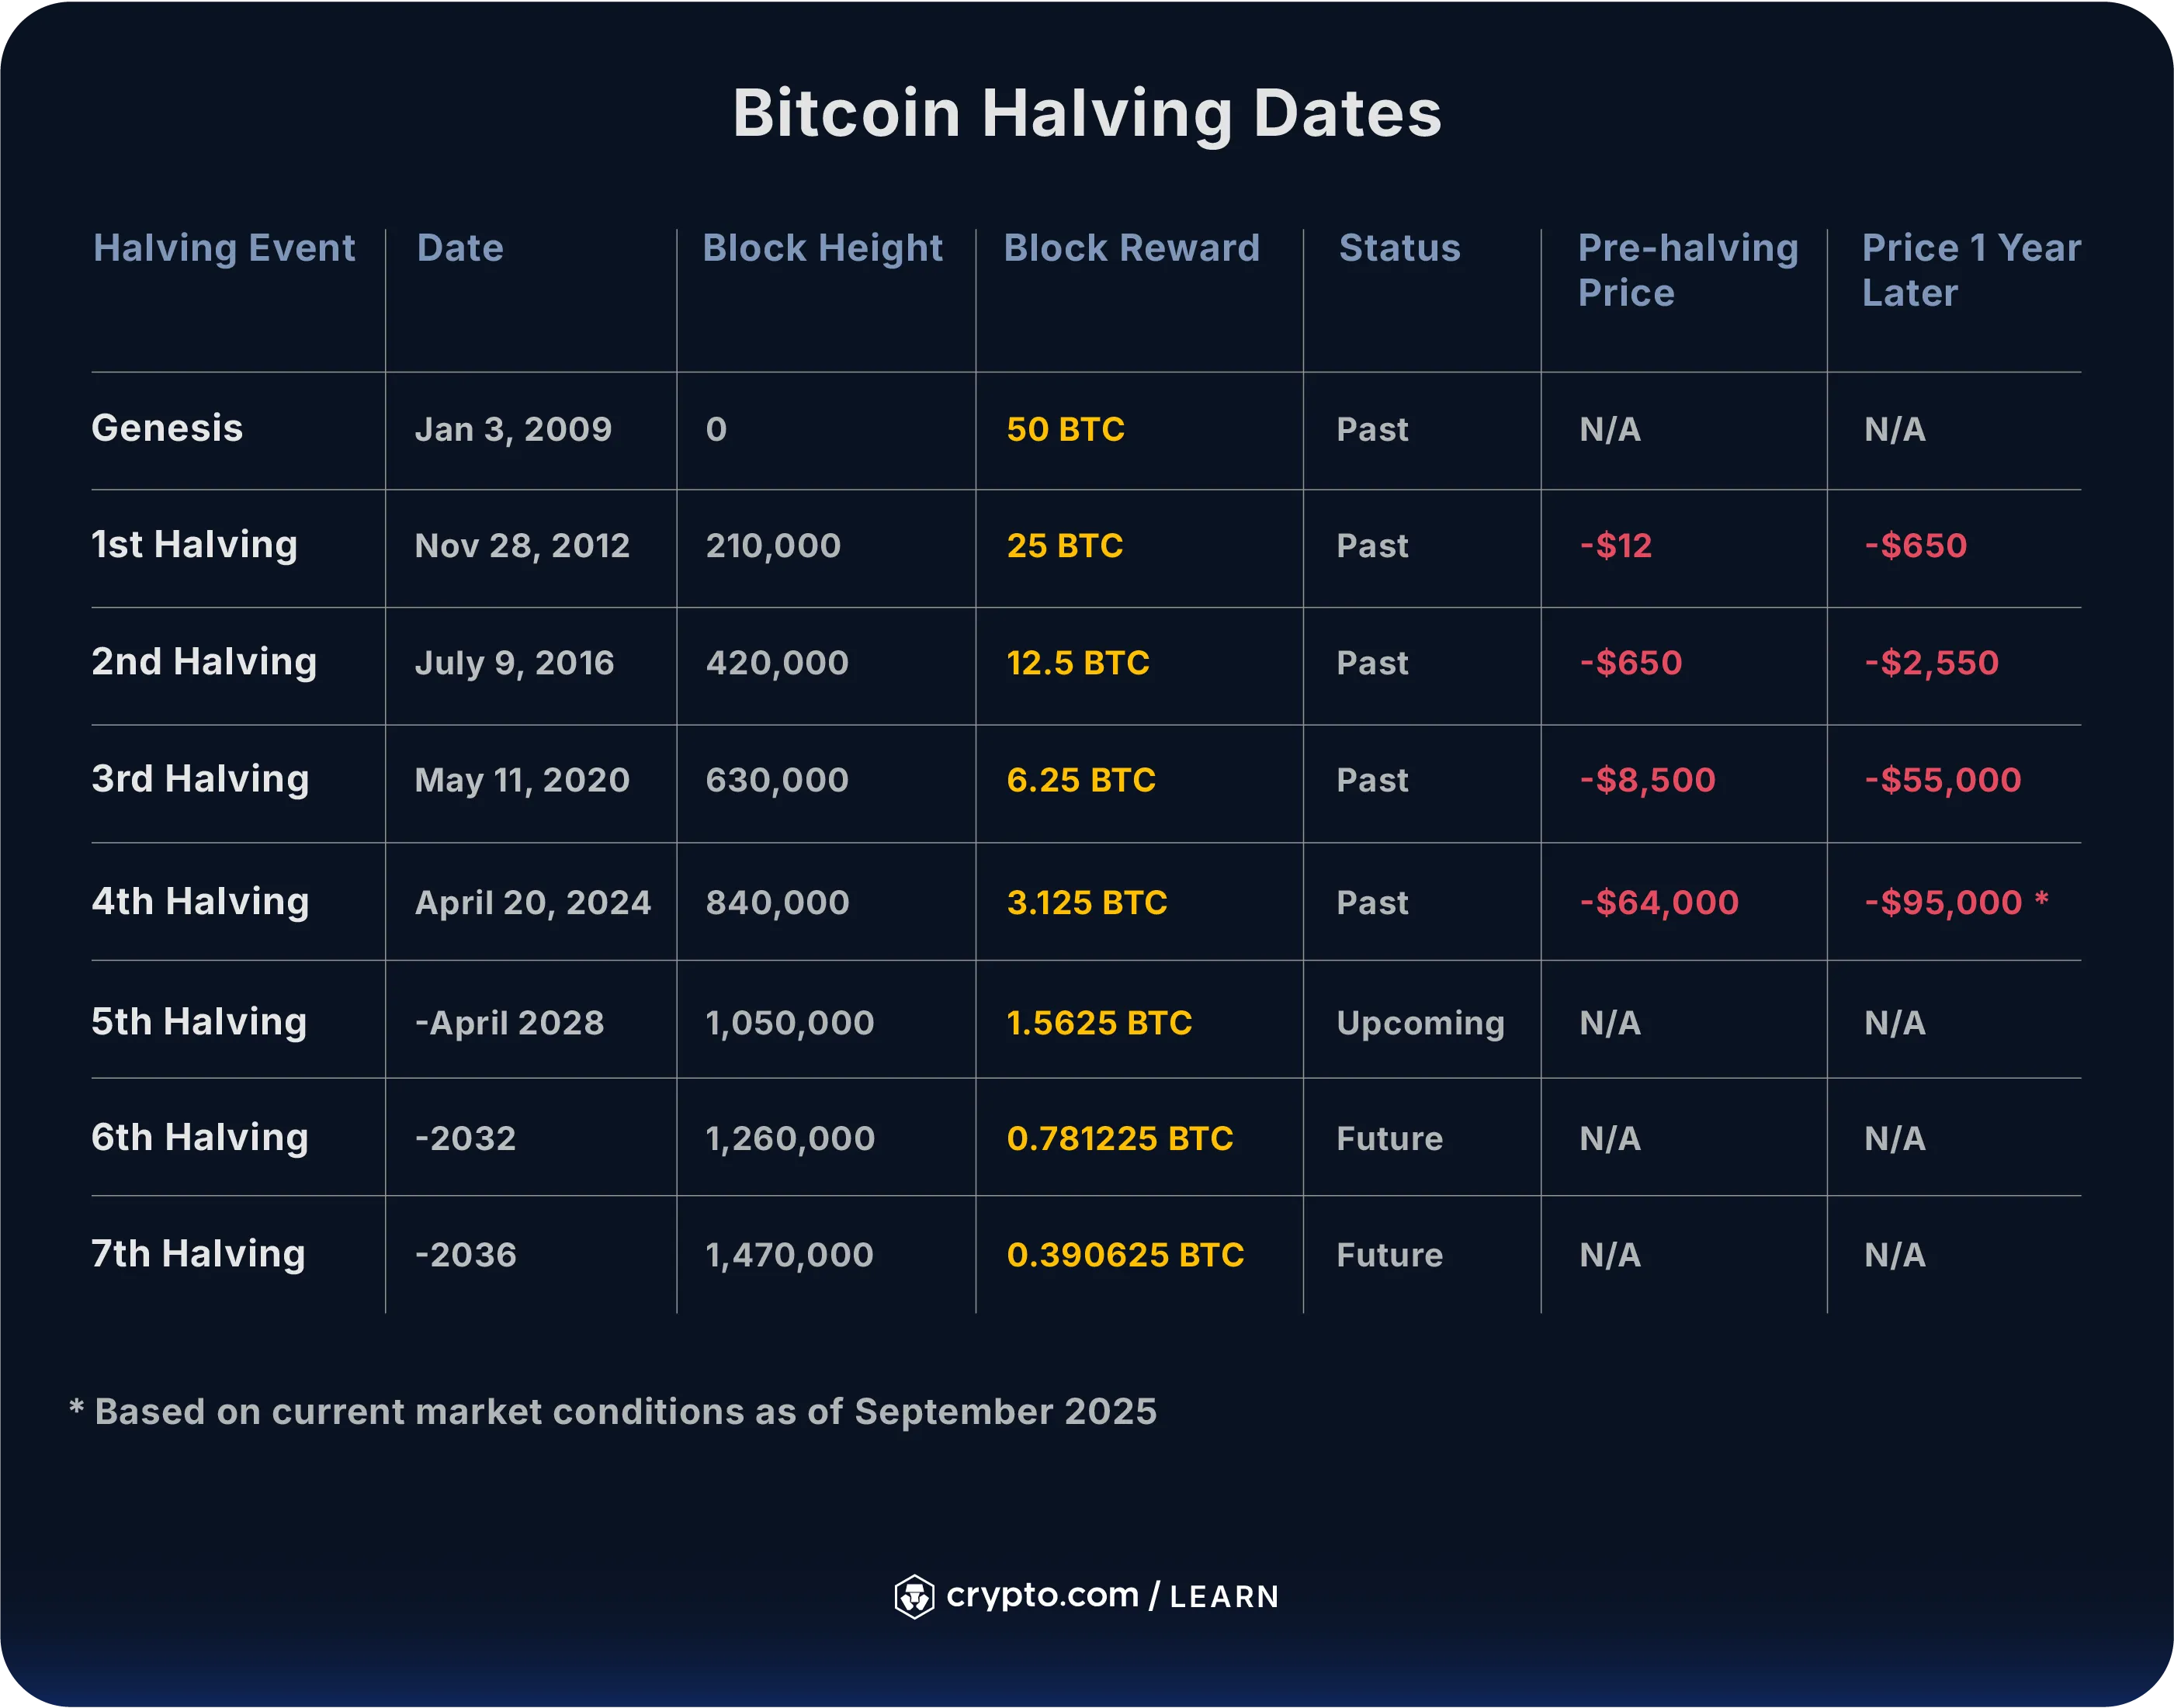Click the Pre-halving Price column header
Screen dimensions: 2174x1708
tap(1687, 270)
